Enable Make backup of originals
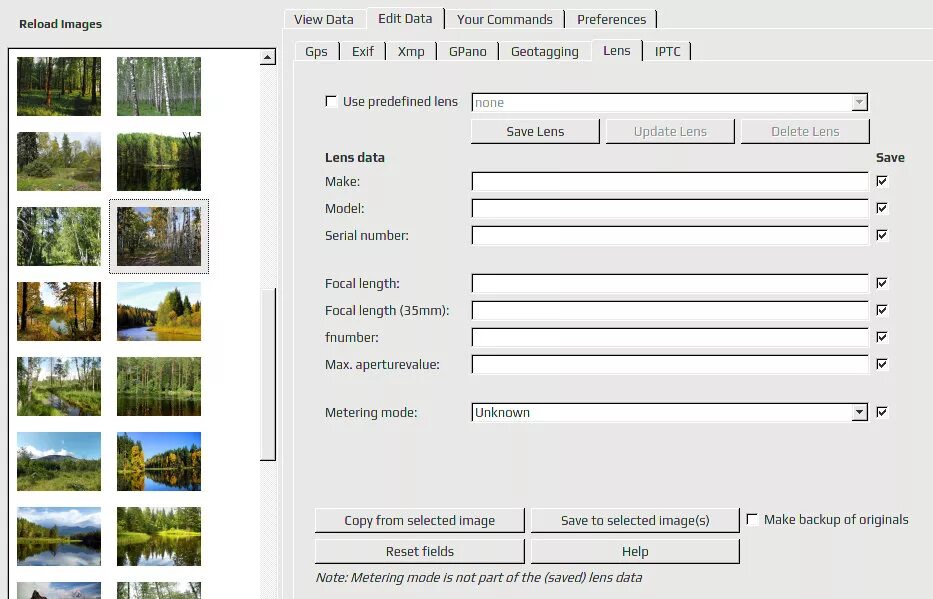The width and height of the screenshot is (933, 599). (752, 519)
